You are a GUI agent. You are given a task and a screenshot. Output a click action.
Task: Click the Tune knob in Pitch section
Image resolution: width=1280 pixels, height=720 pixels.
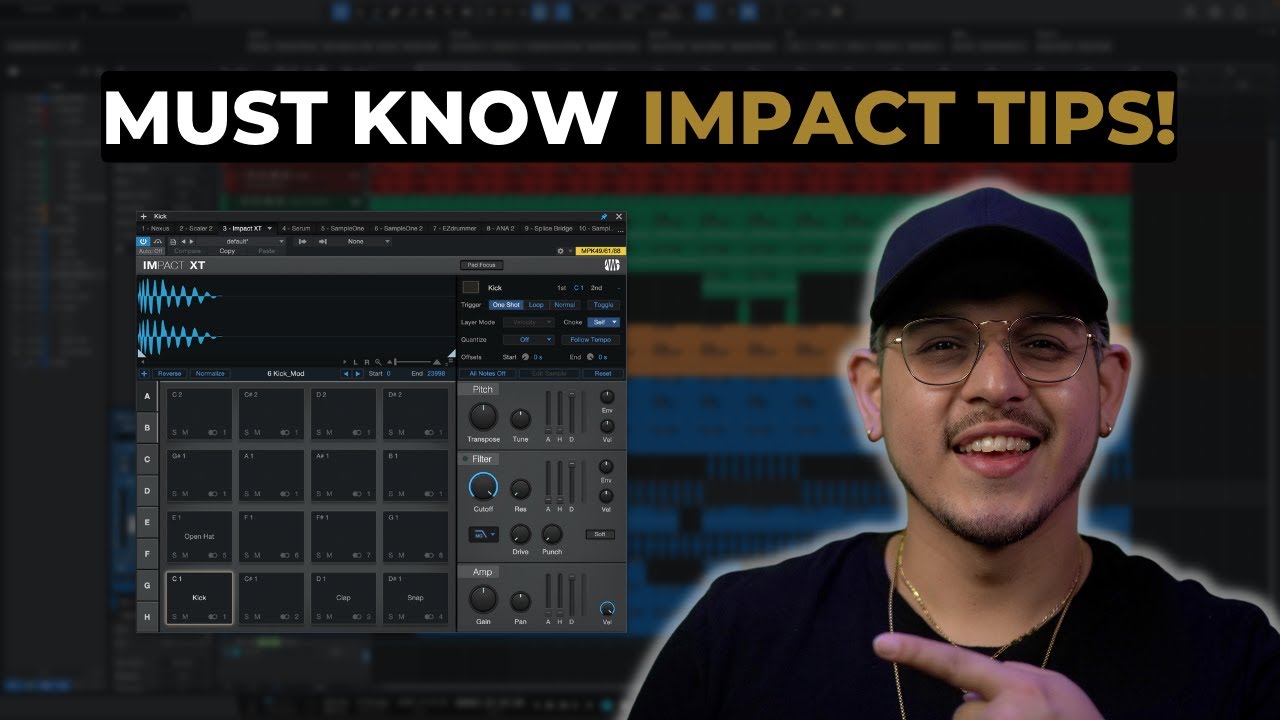point(520,419)
